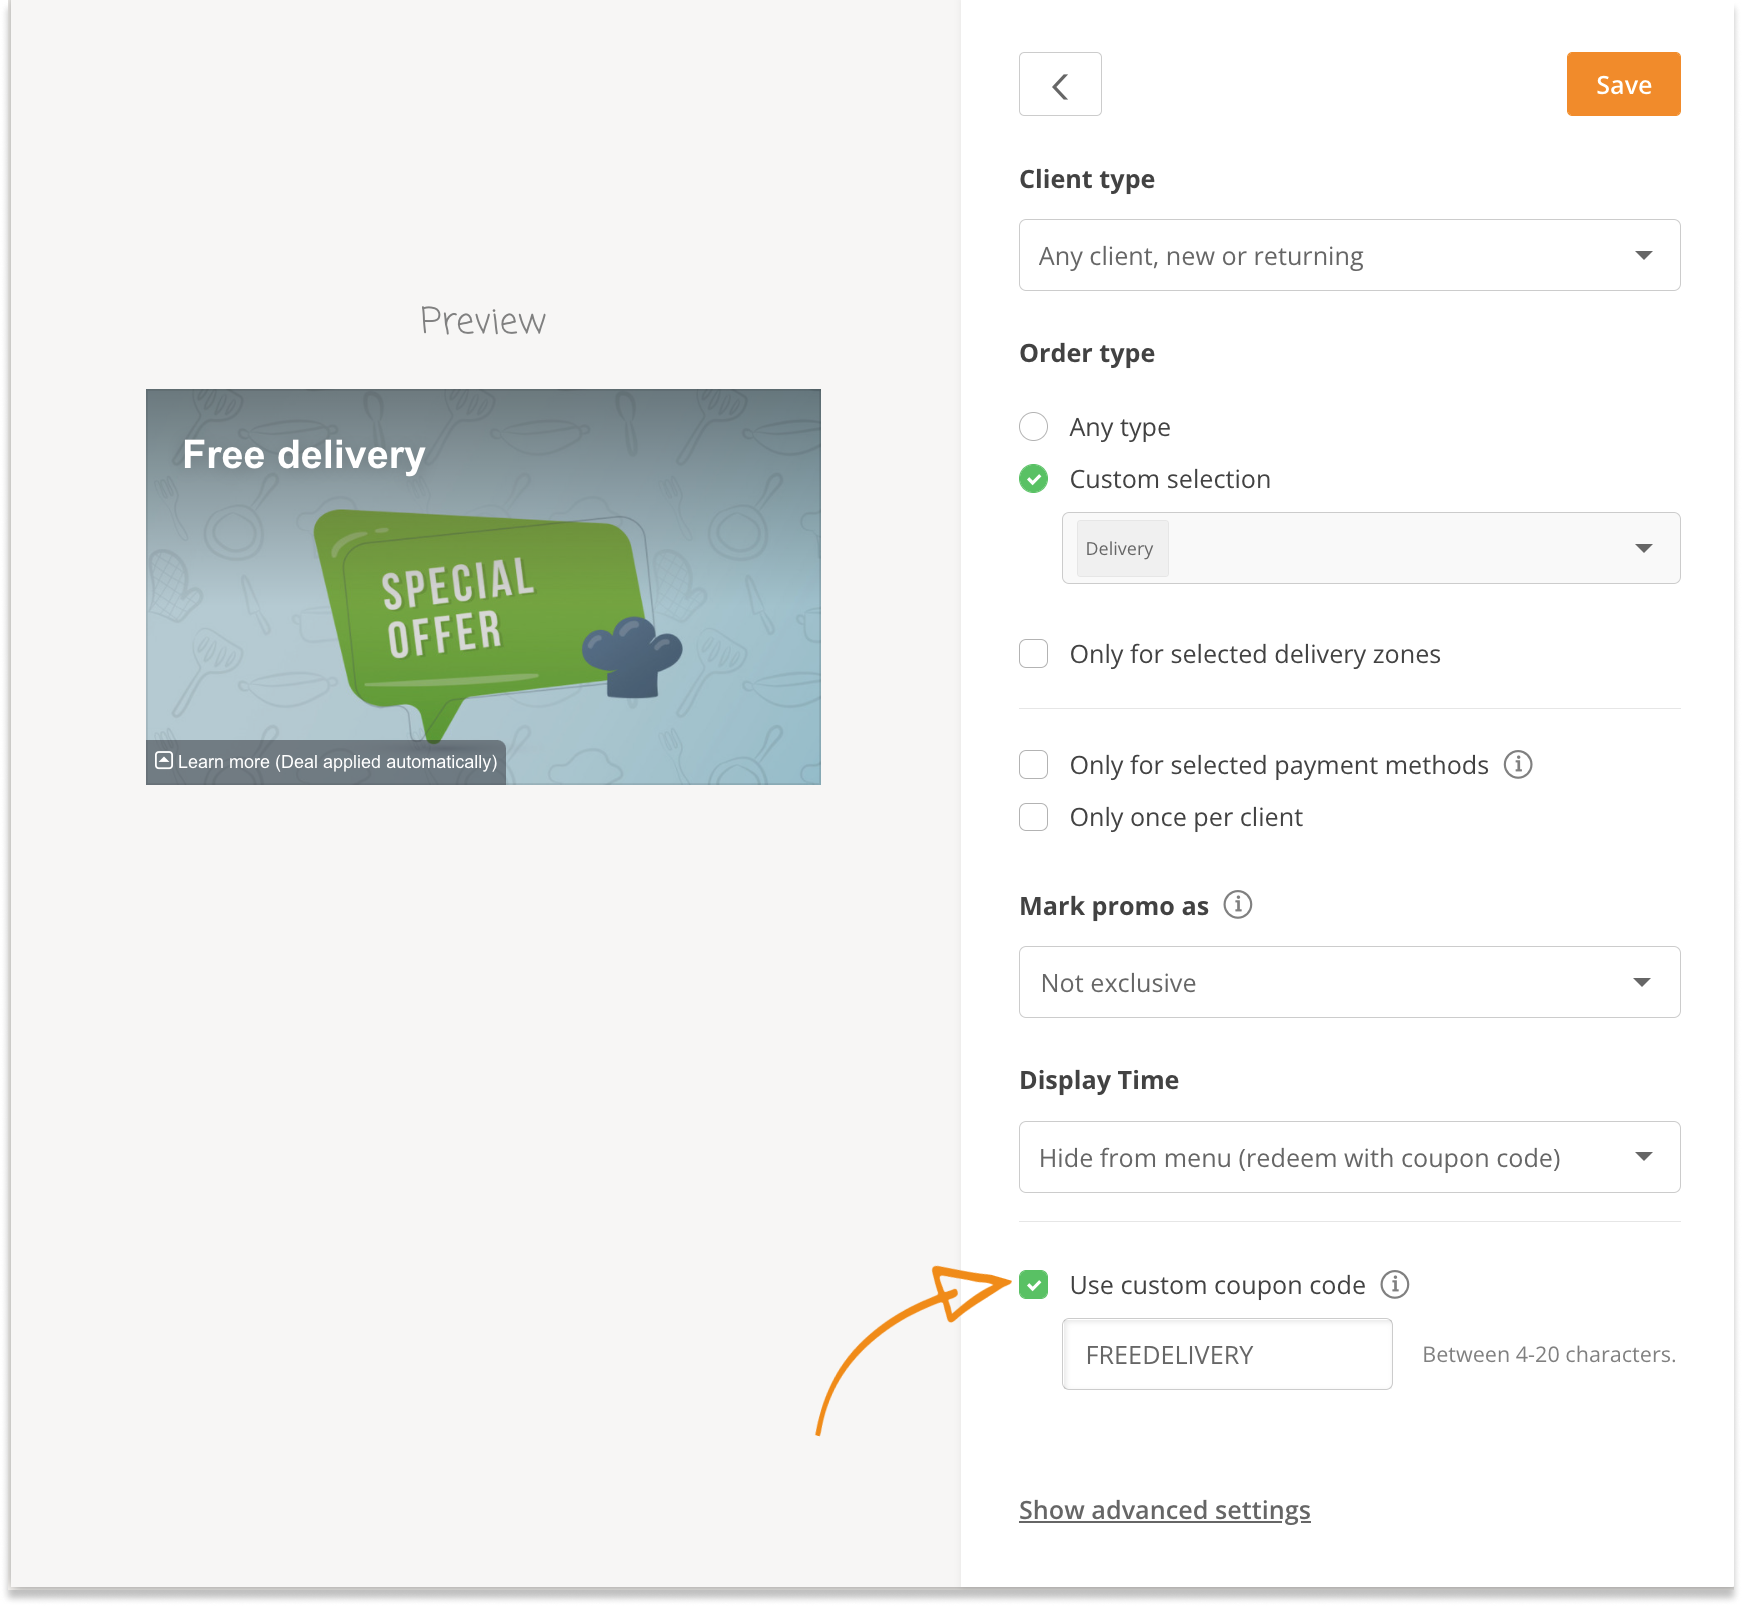Select Custom selection order type
Screen dimensions: 1742x1606
click(x=1033, y=479)
